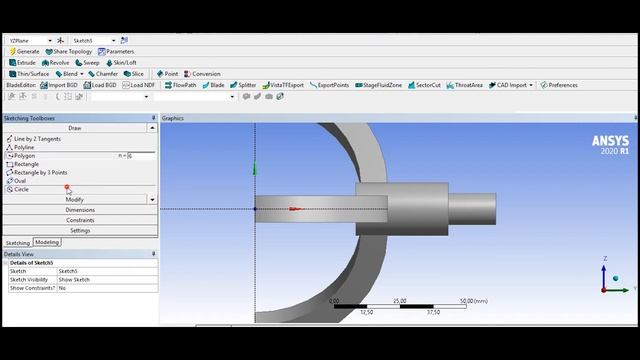Select the Oval draw tool

(16, 181)
